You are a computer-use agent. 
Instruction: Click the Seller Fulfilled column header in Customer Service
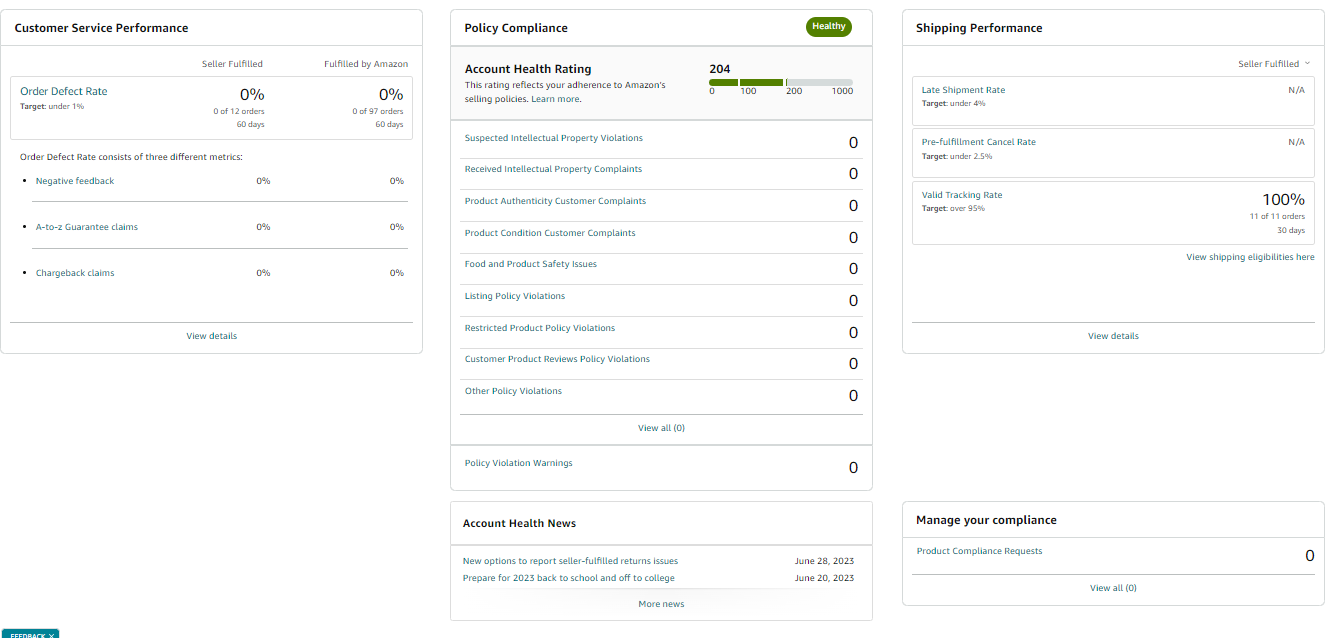pyautogui.click(x=232, y=64)
